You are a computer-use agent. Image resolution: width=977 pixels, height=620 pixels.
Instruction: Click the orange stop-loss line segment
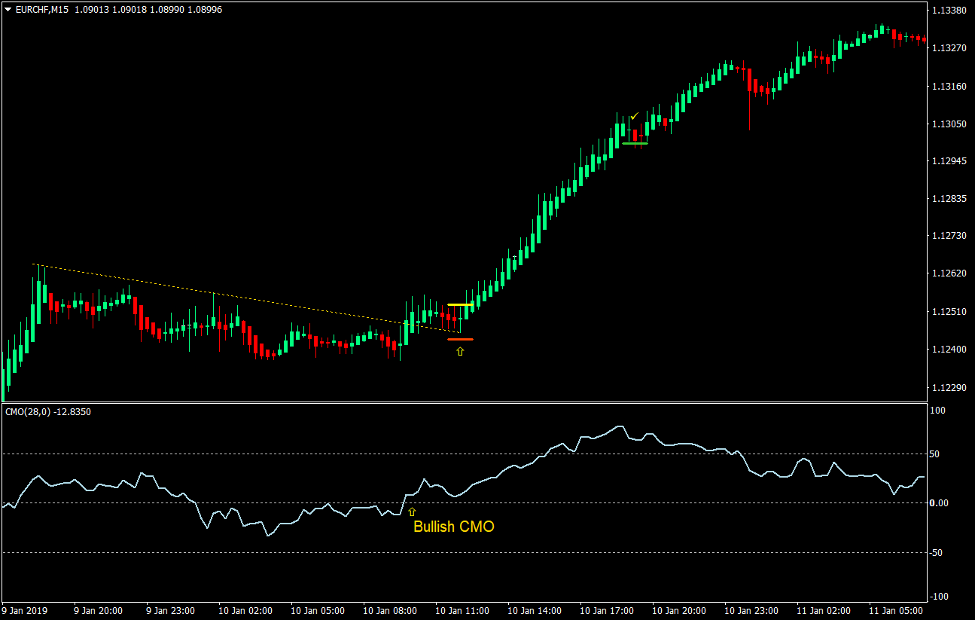[461, 340]
